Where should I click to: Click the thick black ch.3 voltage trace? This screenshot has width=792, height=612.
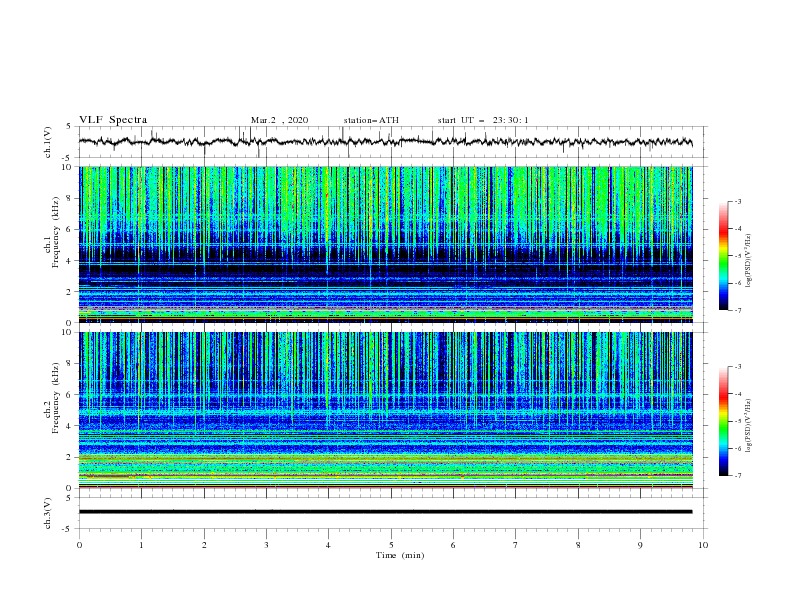click(386, 512)
